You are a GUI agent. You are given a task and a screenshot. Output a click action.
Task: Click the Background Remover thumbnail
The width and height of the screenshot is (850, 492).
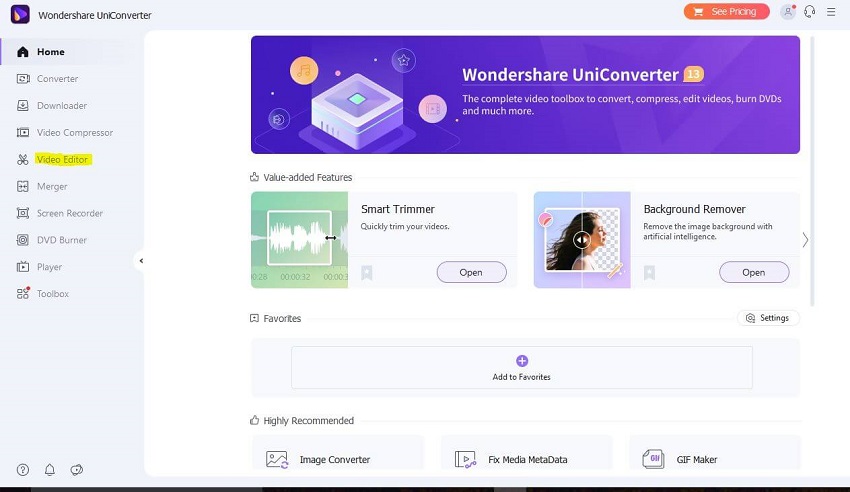(582, 239)
